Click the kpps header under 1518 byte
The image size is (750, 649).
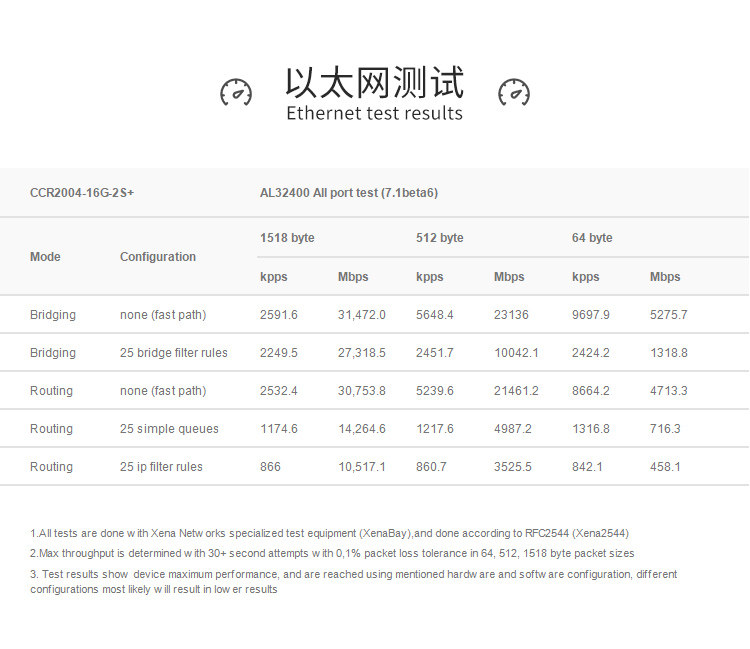point(274,277)
